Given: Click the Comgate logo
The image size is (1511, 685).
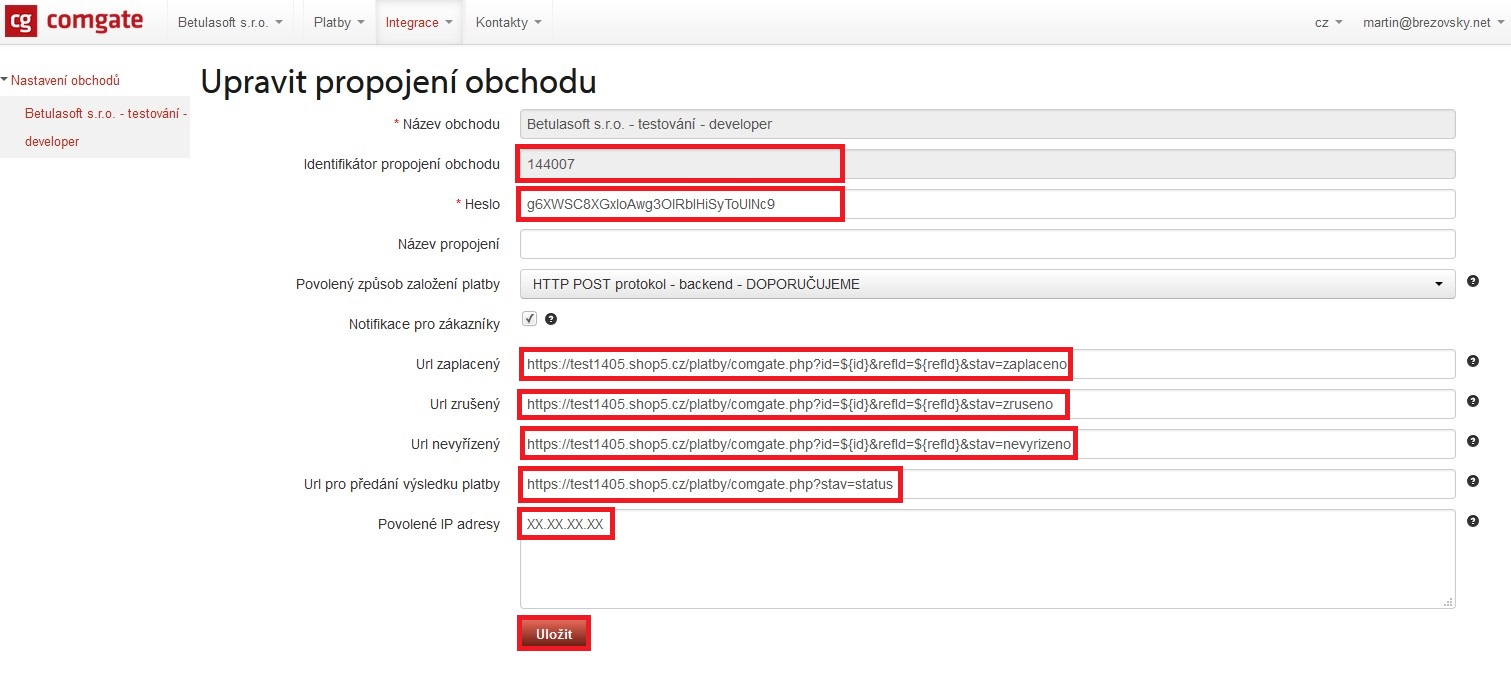Looking at the screenshot, I should tap(75, 21).
